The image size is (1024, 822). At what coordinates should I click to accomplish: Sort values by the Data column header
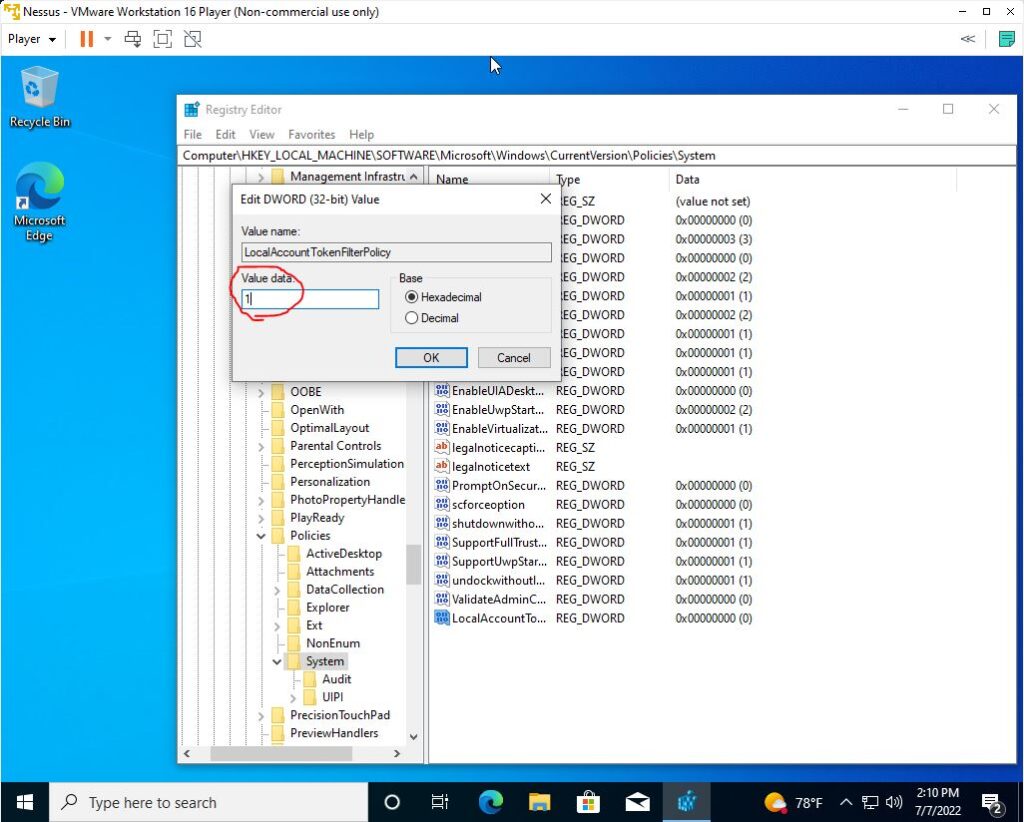812,179
